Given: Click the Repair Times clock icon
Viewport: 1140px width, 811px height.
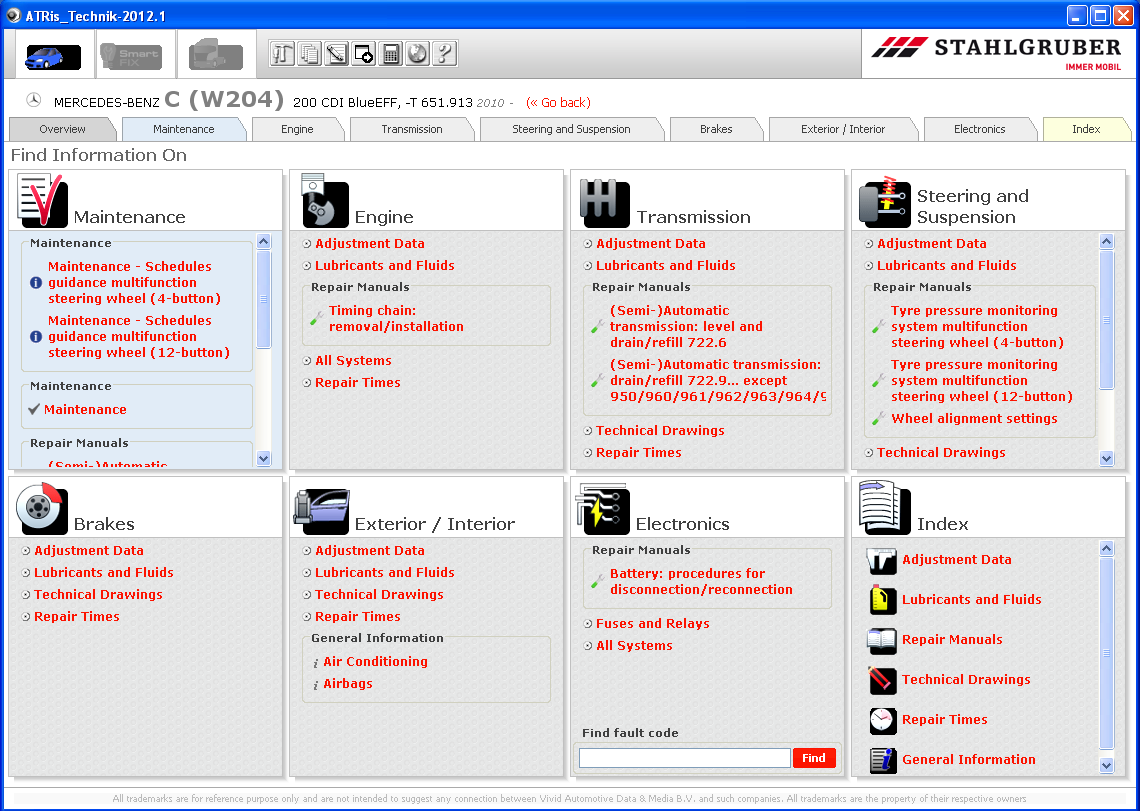Looking at the screenshot, I should [882, 720].
